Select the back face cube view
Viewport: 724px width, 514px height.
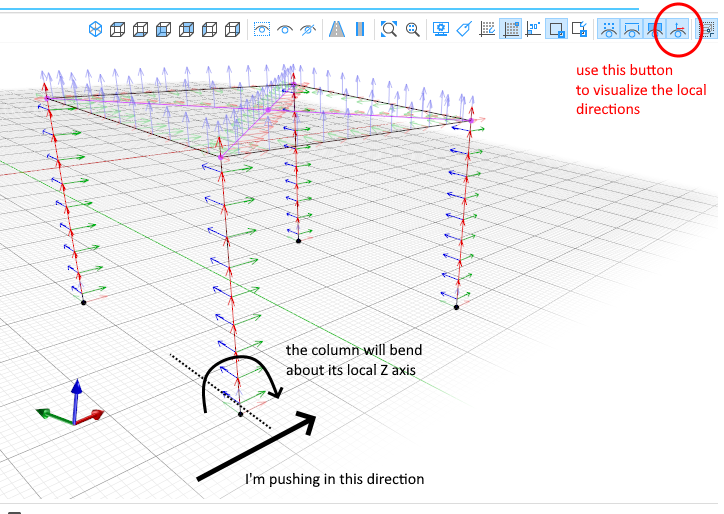(x=186, y=30)
